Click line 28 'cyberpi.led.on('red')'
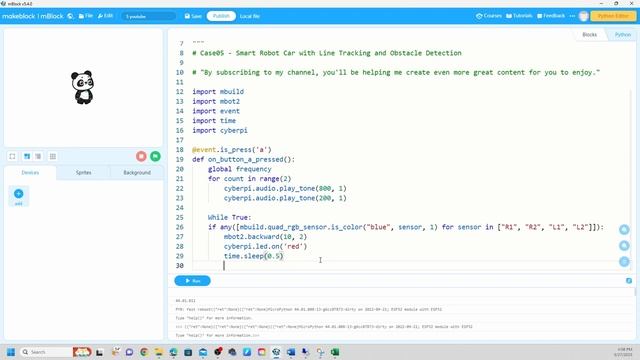 [265, 247]
